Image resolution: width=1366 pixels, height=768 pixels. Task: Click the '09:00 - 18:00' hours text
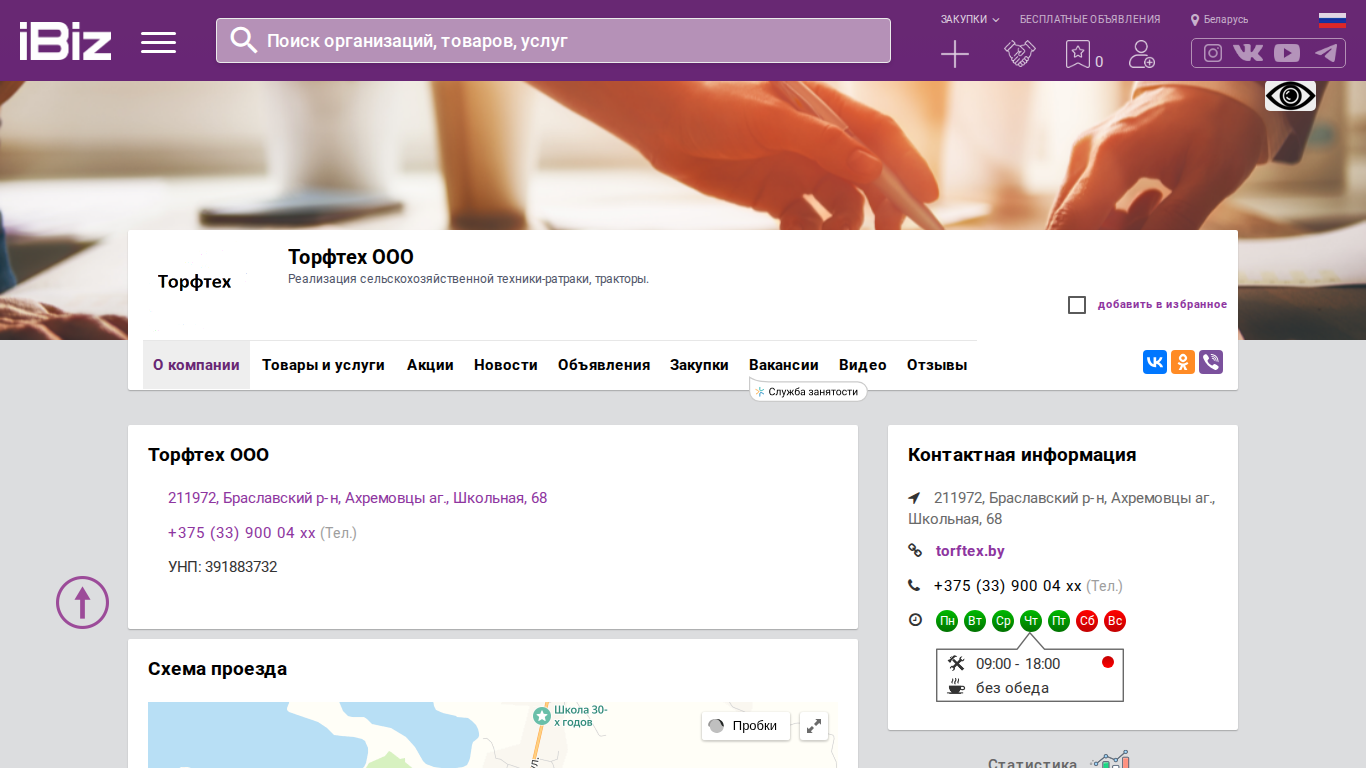[x=1018, y=664]
